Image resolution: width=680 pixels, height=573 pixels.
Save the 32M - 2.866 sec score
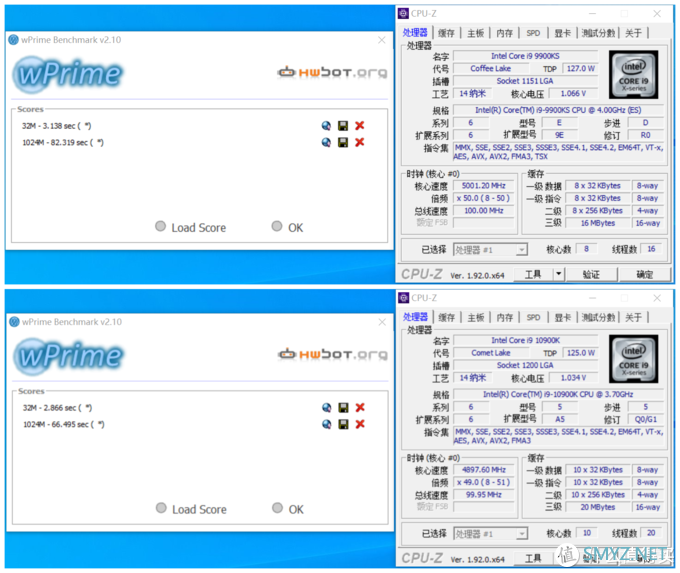[343, 408]
